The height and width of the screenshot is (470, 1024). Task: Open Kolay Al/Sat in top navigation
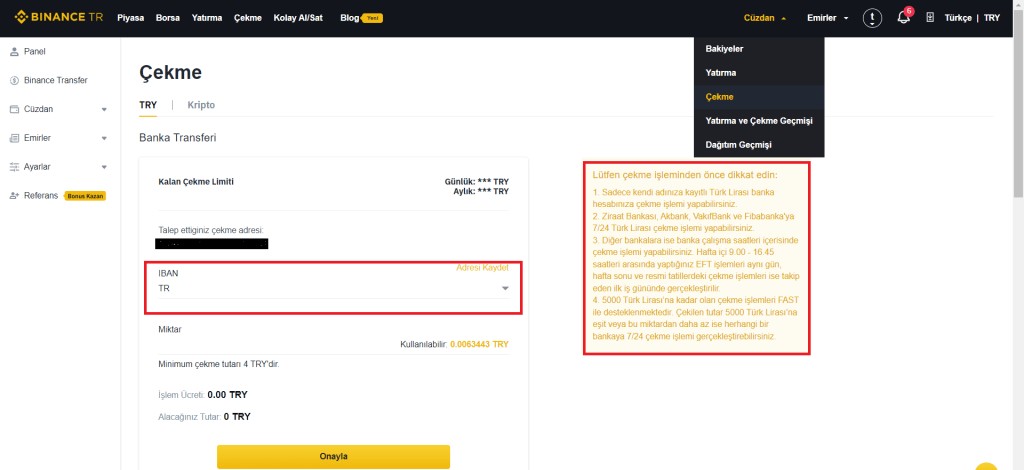pyautogui.click(x=298, y=18)
